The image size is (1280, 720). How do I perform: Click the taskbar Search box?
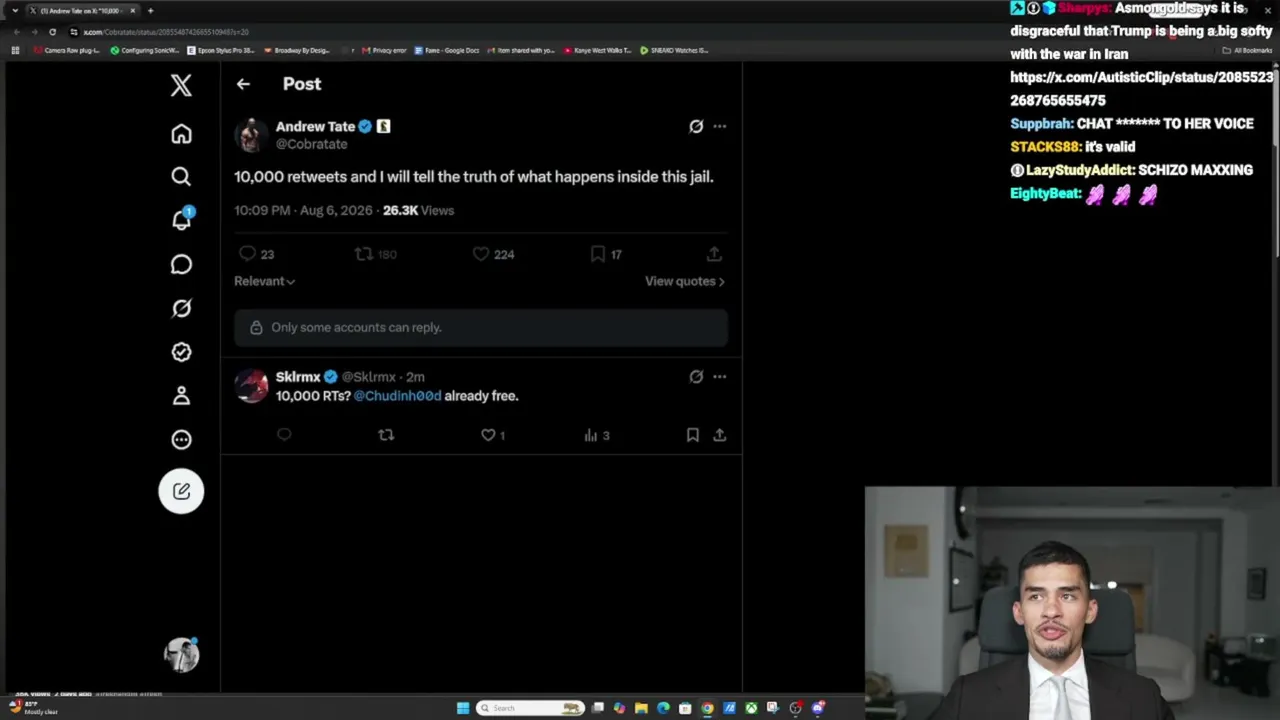(530, 708)
